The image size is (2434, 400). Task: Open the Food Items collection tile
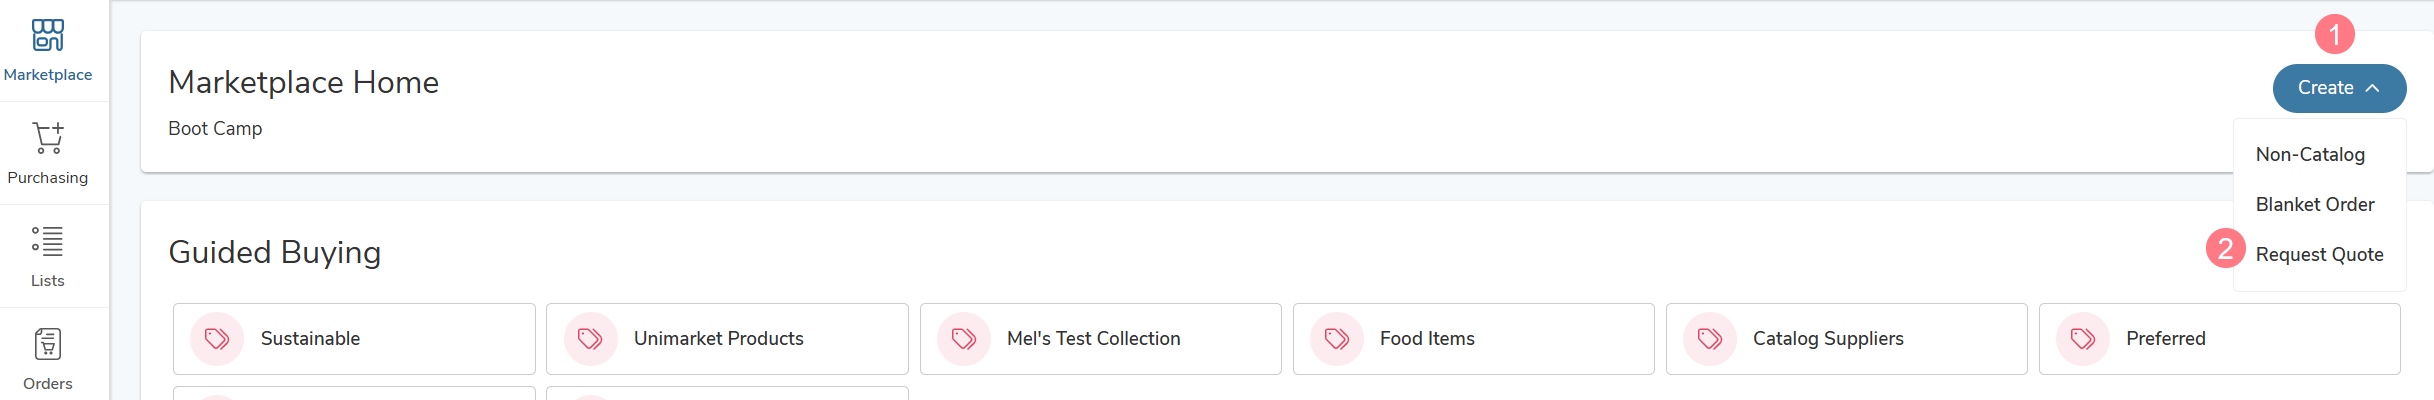pyautogui.click(x=1473, y=339)
